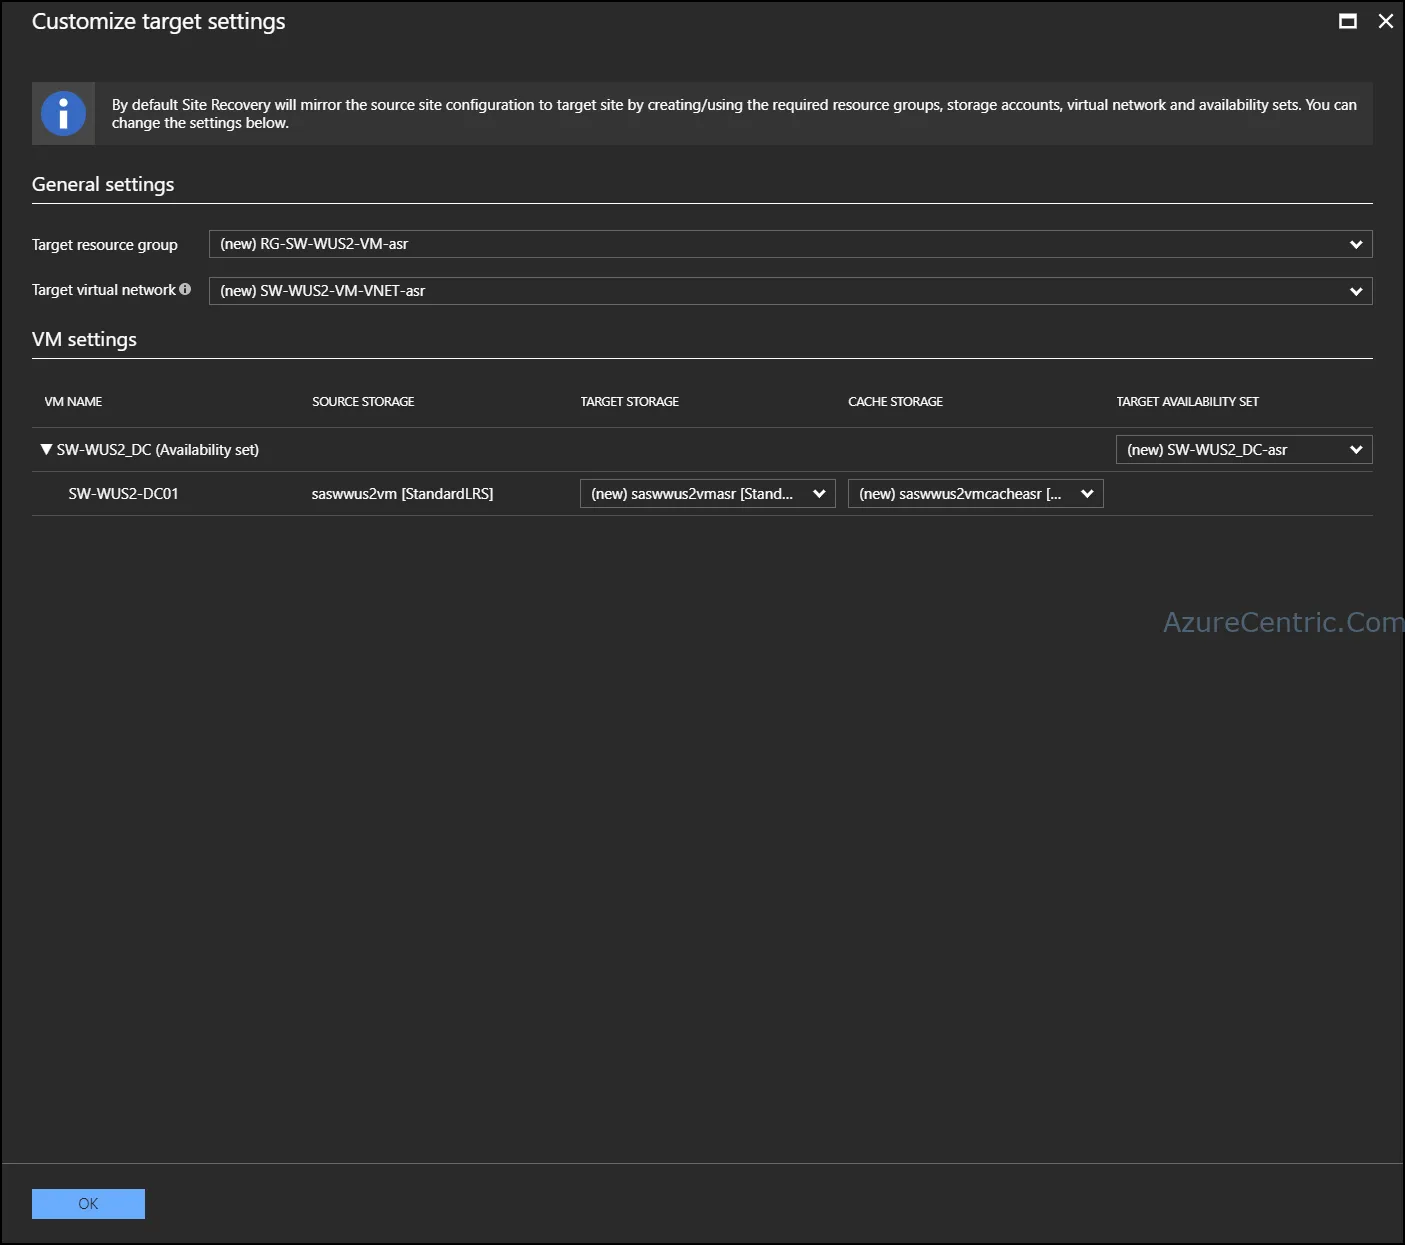
Task: Click the TARGET STORAGE column header
Action: pos(630,402)
